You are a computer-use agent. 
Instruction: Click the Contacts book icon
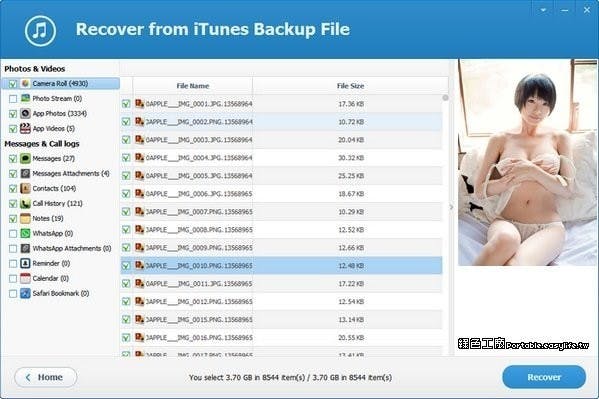pyautogui.click(x=25, y=188)
